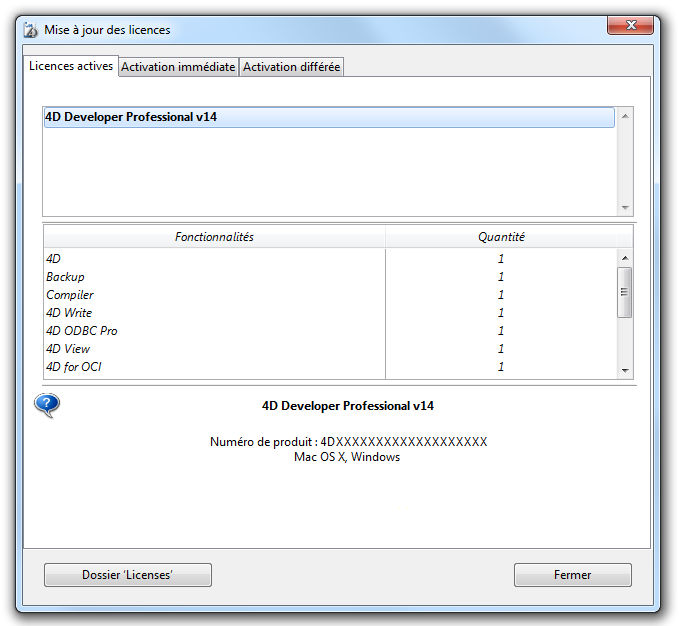
Task: Close the Mise à jour des licences window
Action: click(630, 25)
